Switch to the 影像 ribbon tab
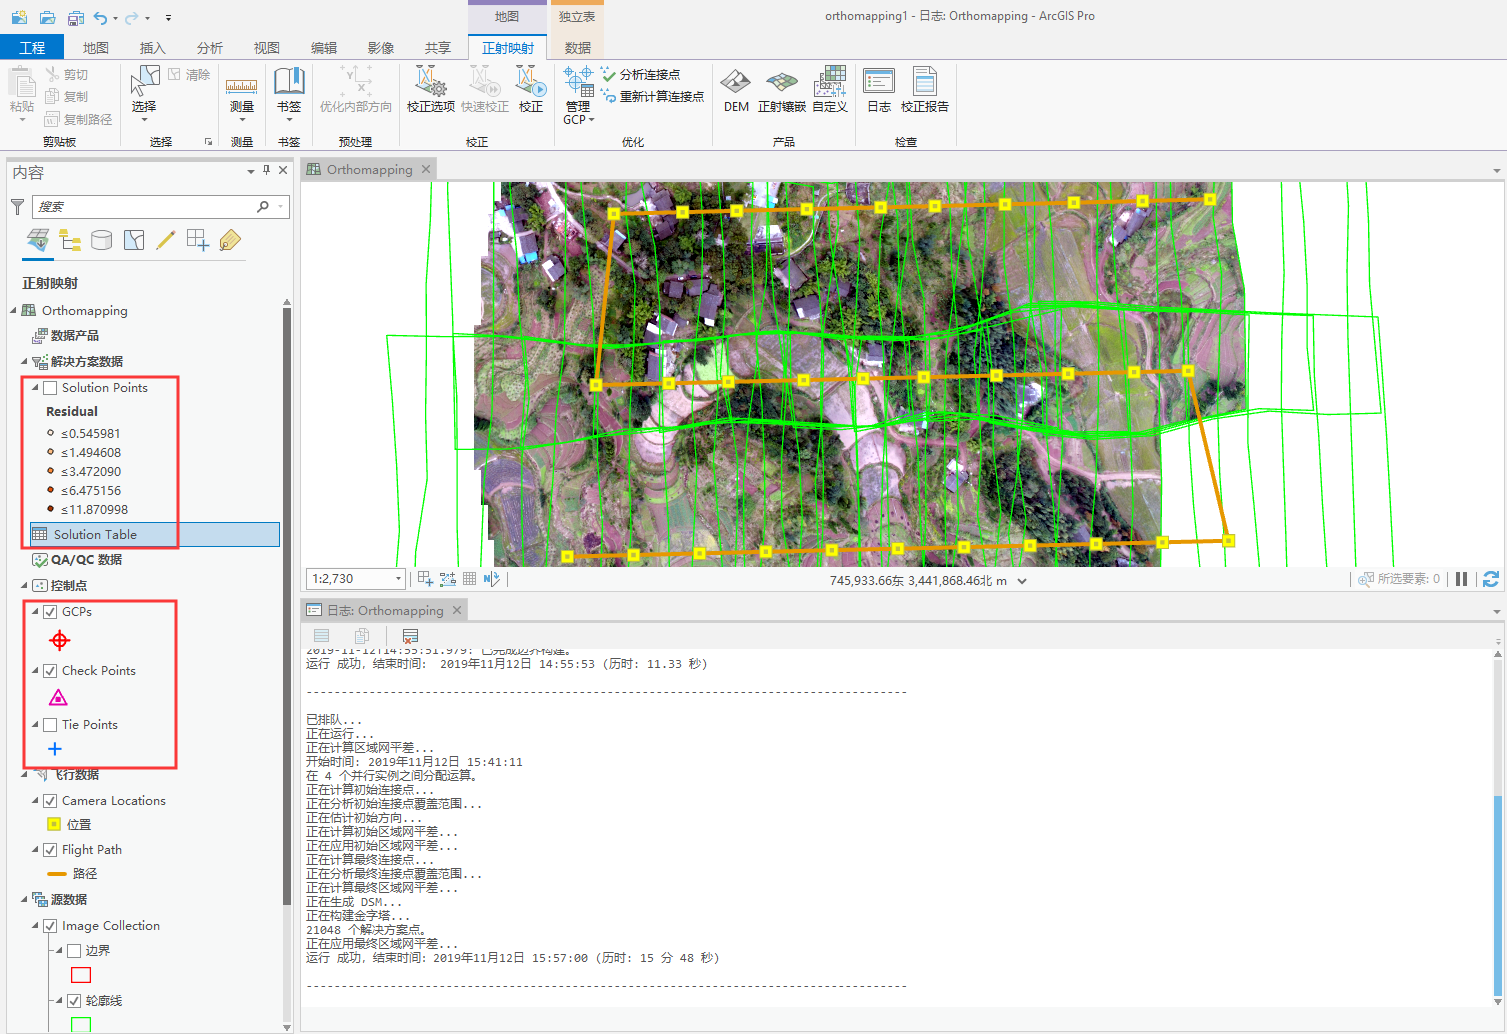Screen dimensions: 1507x1034 click(381, 46)
